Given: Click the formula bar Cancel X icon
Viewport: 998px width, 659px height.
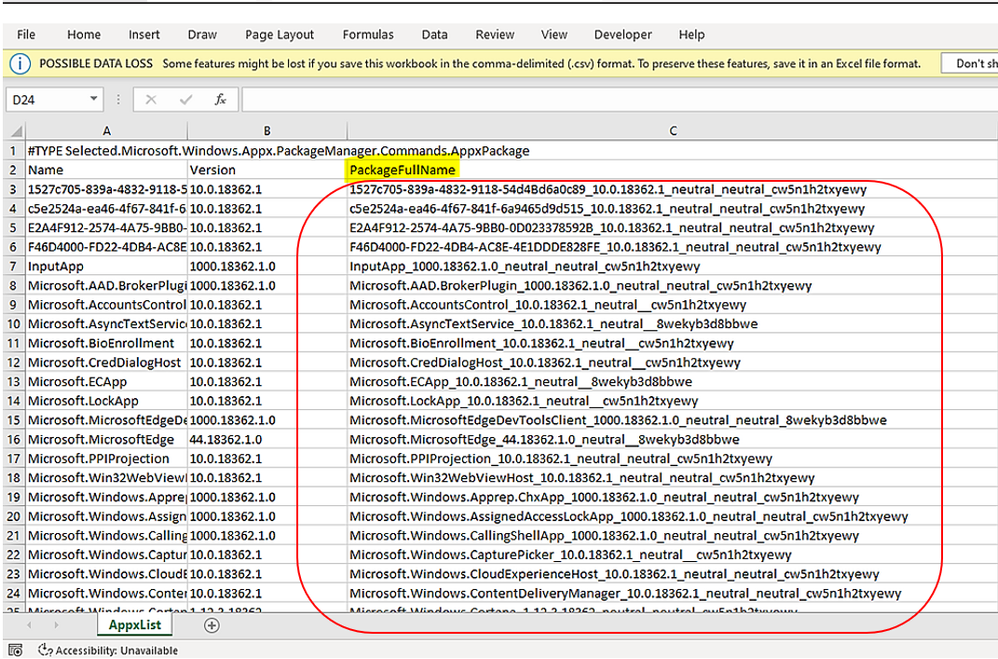Looking at the screenshot, I should [151, 100].
